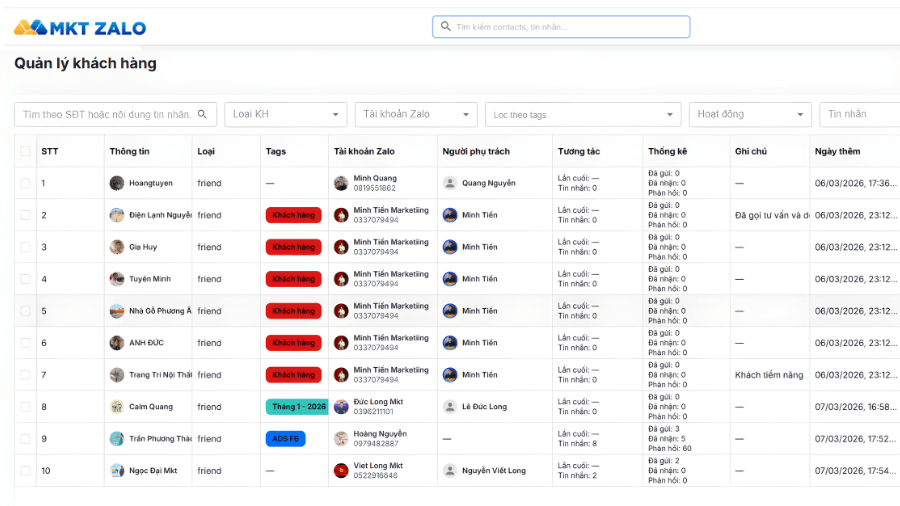This screenshot has height=506, width=900.
Task: Click Viet Long Mkt account avatar
Action: pyautogui.click(x=341, y=471)
